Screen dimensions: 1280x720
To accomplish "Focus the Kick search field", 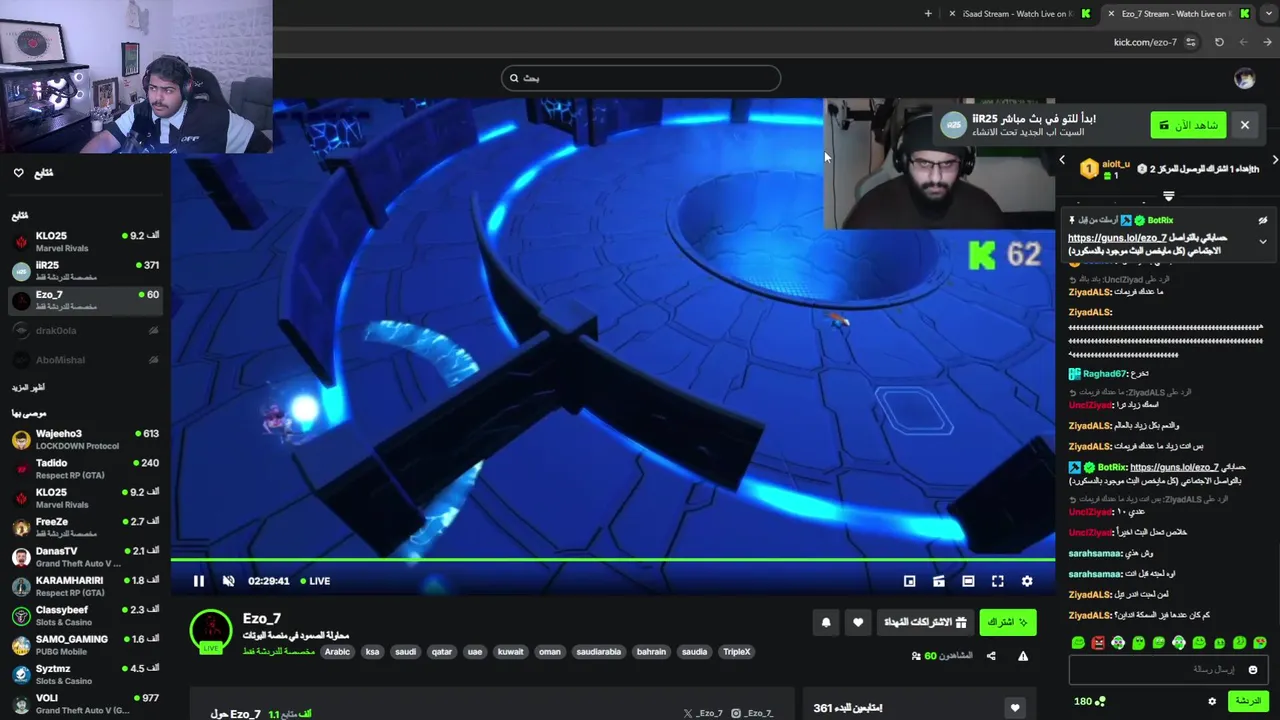I will point(641,78).
